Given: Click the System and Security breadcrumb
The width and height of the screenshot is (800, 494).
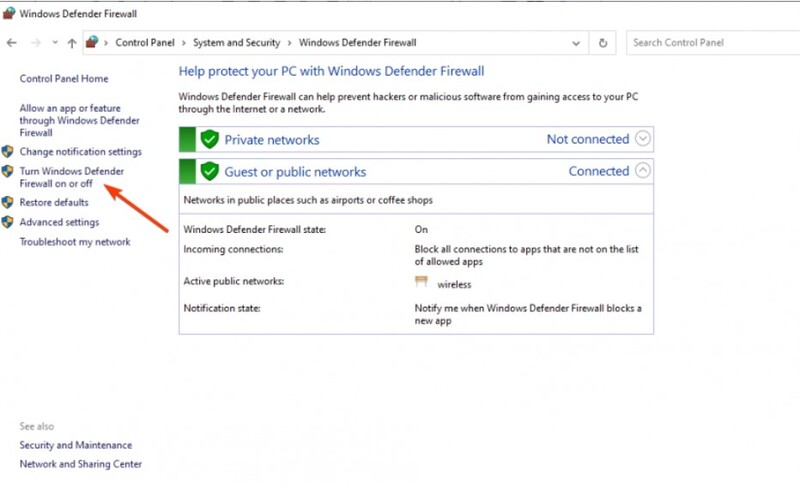Looking at the screenshot, I should pos(237,43).
